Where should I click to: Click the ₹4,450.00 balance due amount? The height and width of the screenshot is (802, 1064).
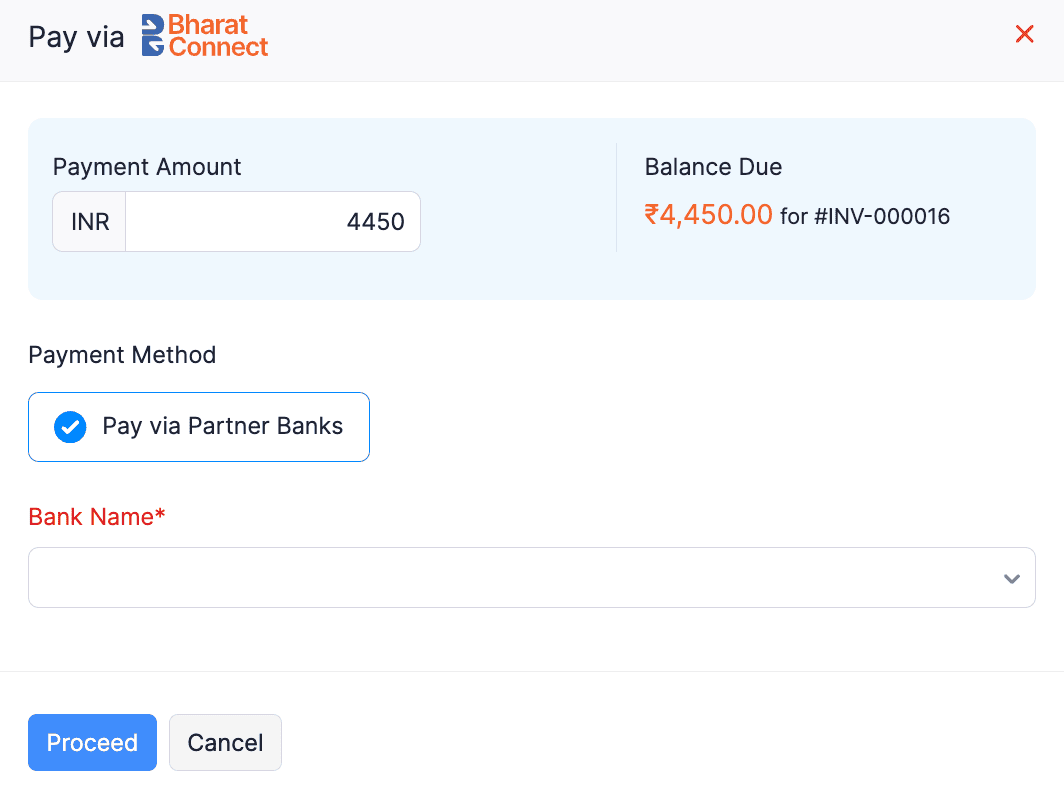(x=708, y=215)
